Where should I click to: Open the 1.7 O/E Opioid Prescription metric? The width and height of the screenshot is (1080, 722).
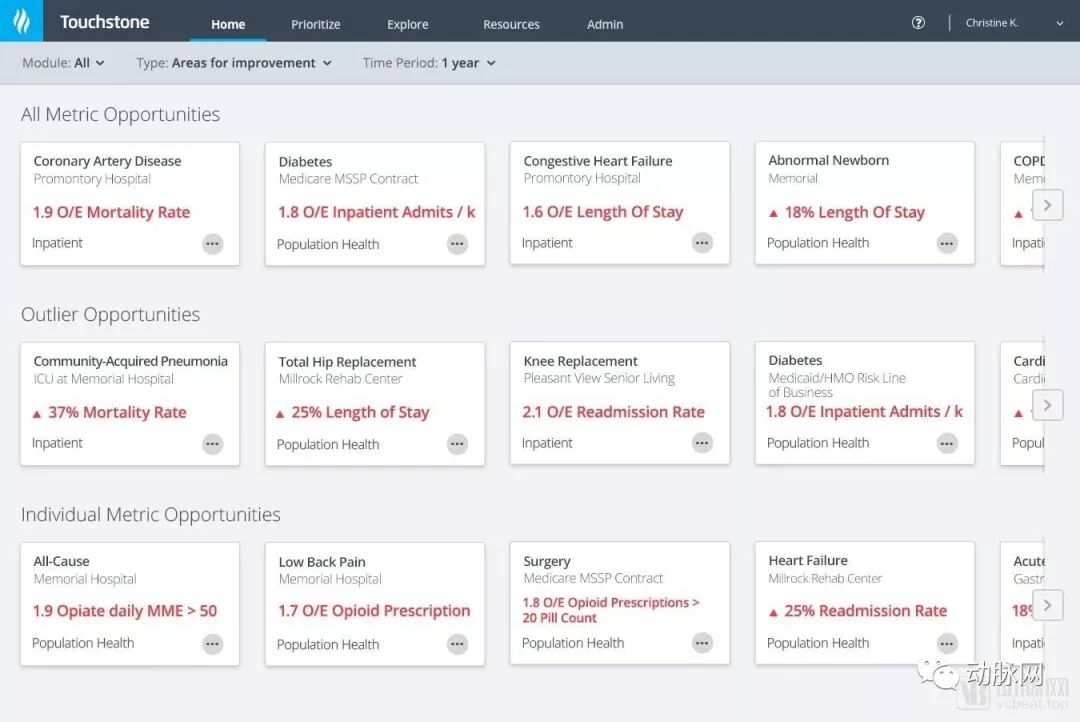pos(374,610)
